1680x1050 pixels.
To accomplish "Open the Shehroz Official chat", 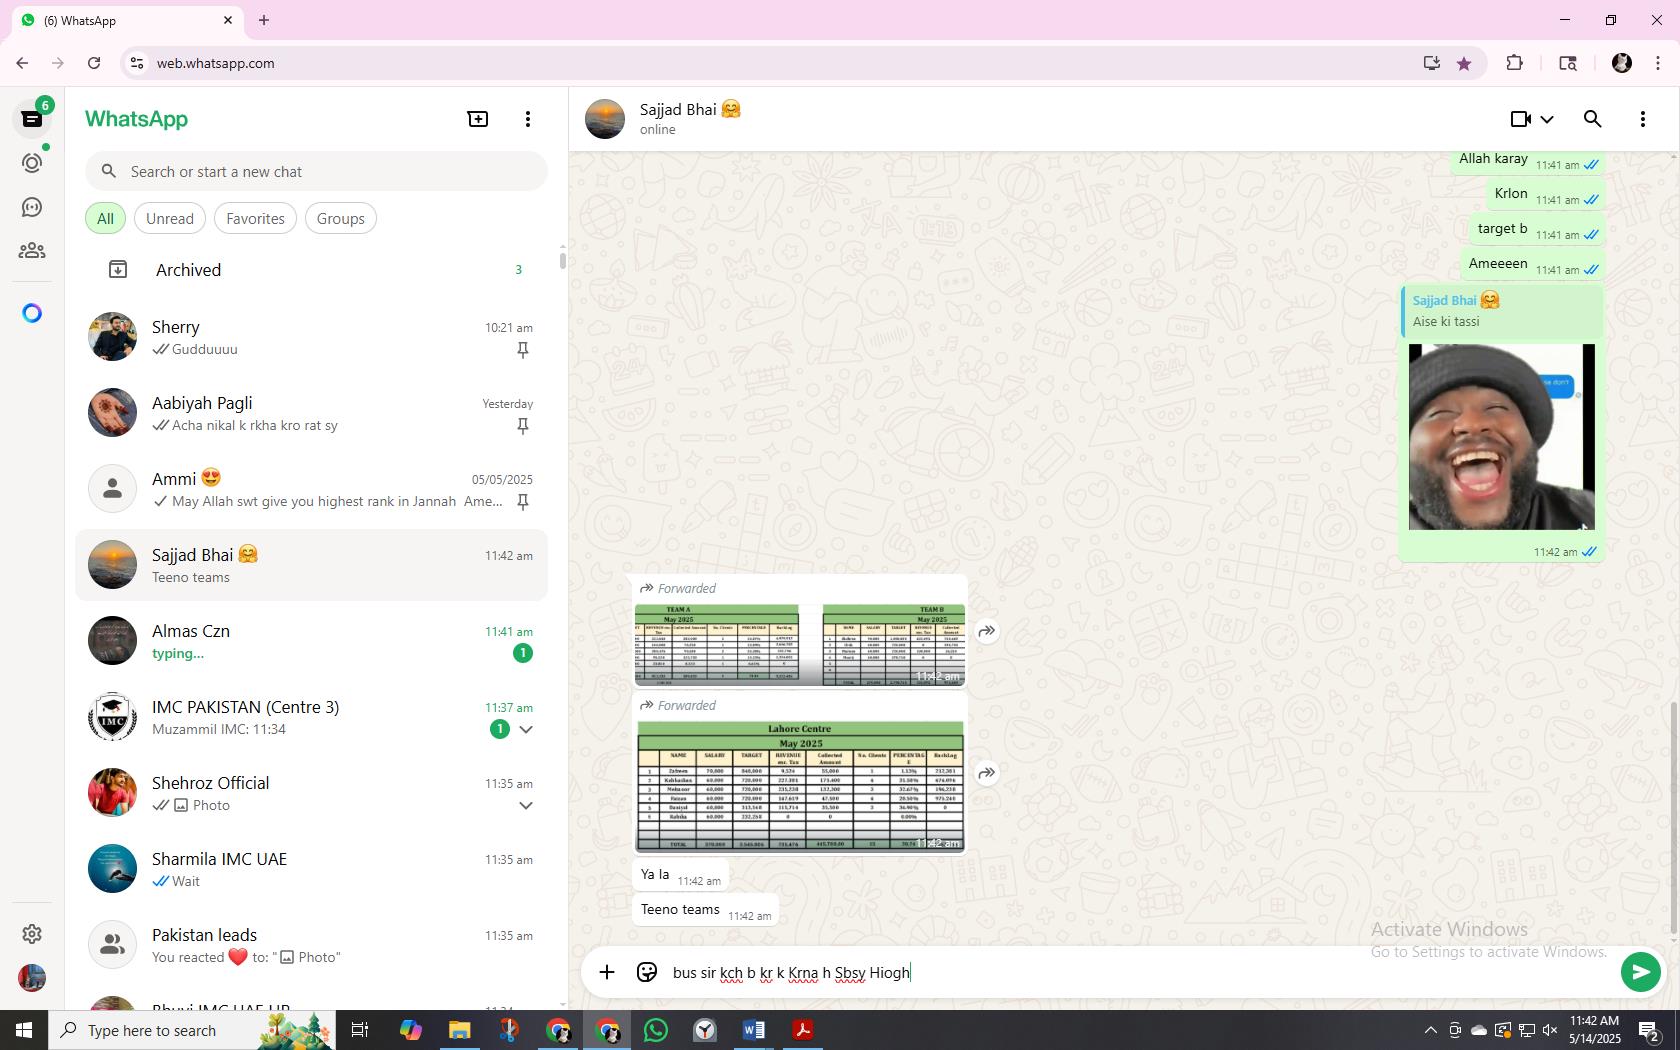I will (311, 793).
